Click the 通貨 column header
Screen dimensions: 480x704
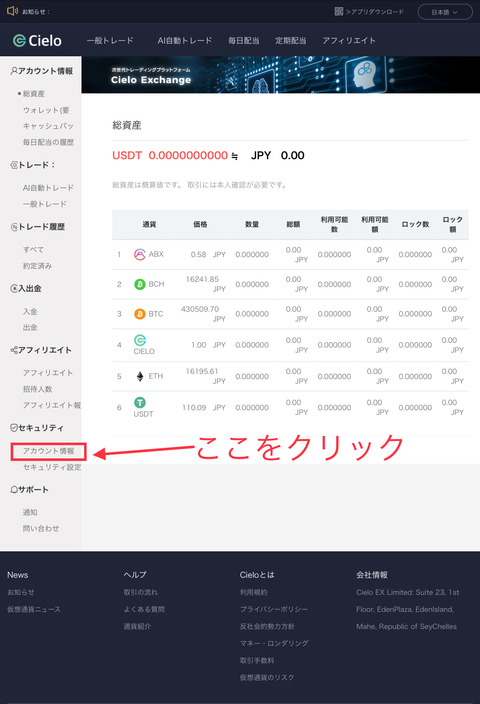[149, 224]
